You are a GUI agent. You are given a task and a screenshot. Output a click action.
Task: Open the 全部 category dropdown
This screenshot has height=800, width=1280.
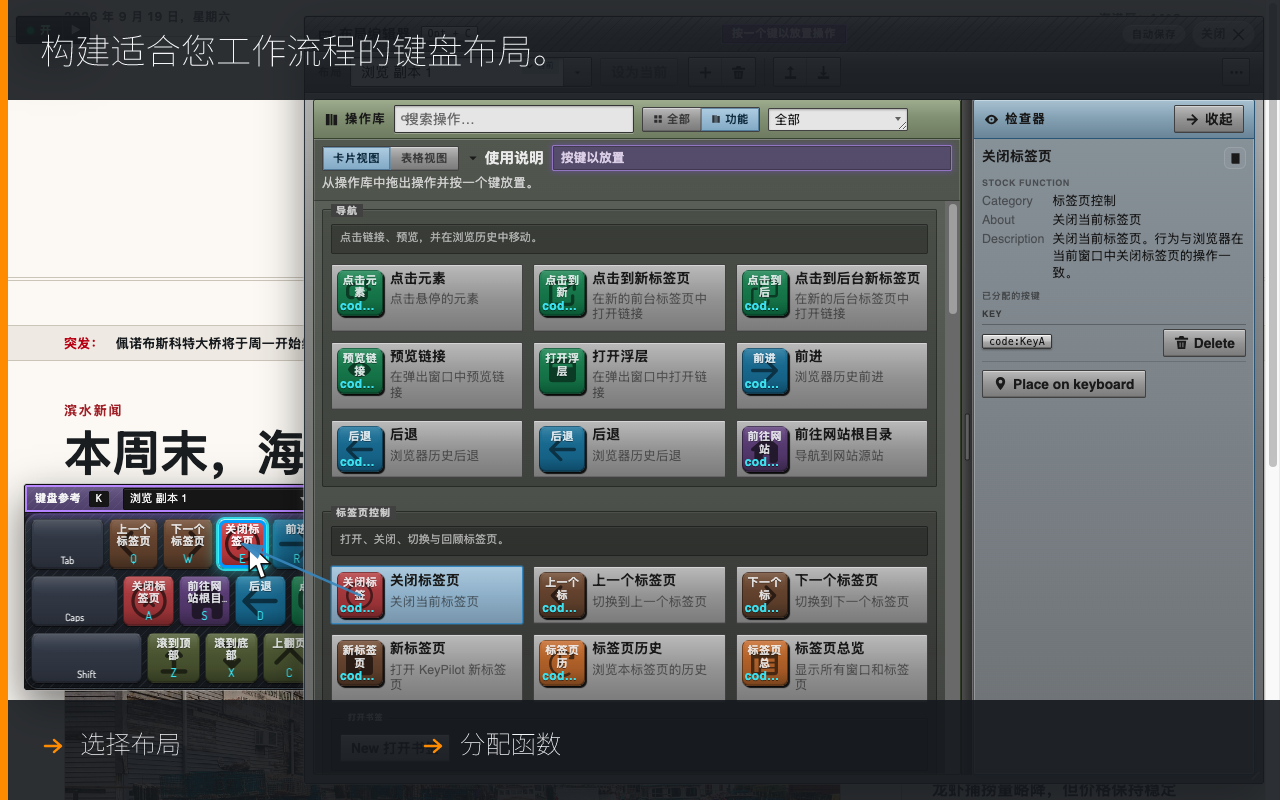point(838,120)
